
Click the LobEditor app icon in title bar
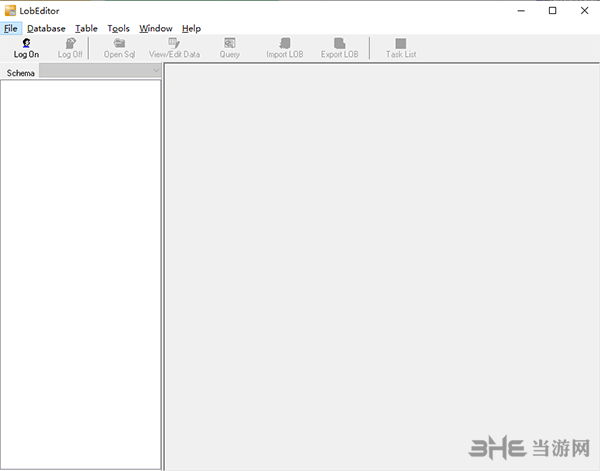tap(10, 10)
